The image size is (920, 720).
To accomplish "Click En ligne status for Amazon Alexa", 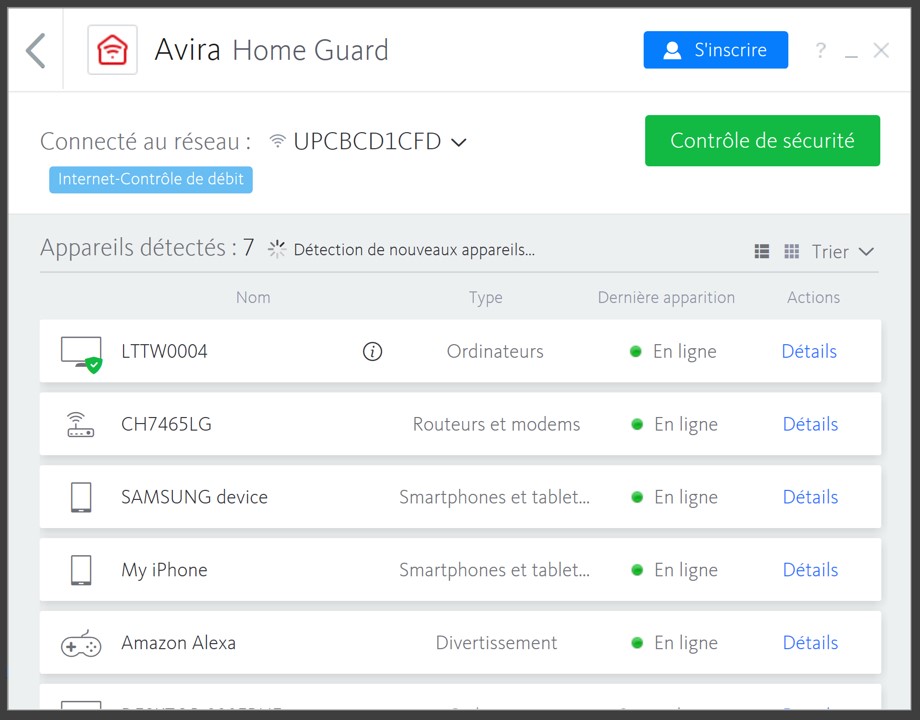I will tap(674, 643).
